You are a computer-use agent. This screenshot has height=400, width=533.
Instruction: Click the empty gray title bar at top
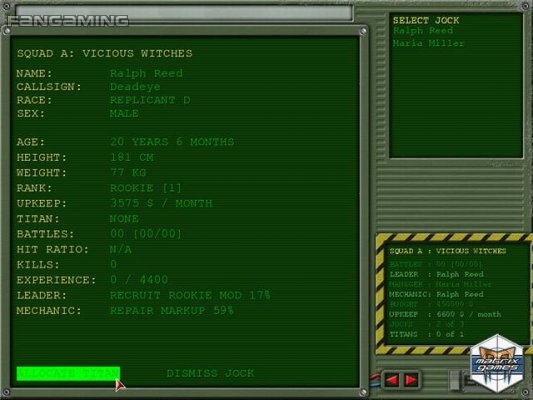pos(184,12)
